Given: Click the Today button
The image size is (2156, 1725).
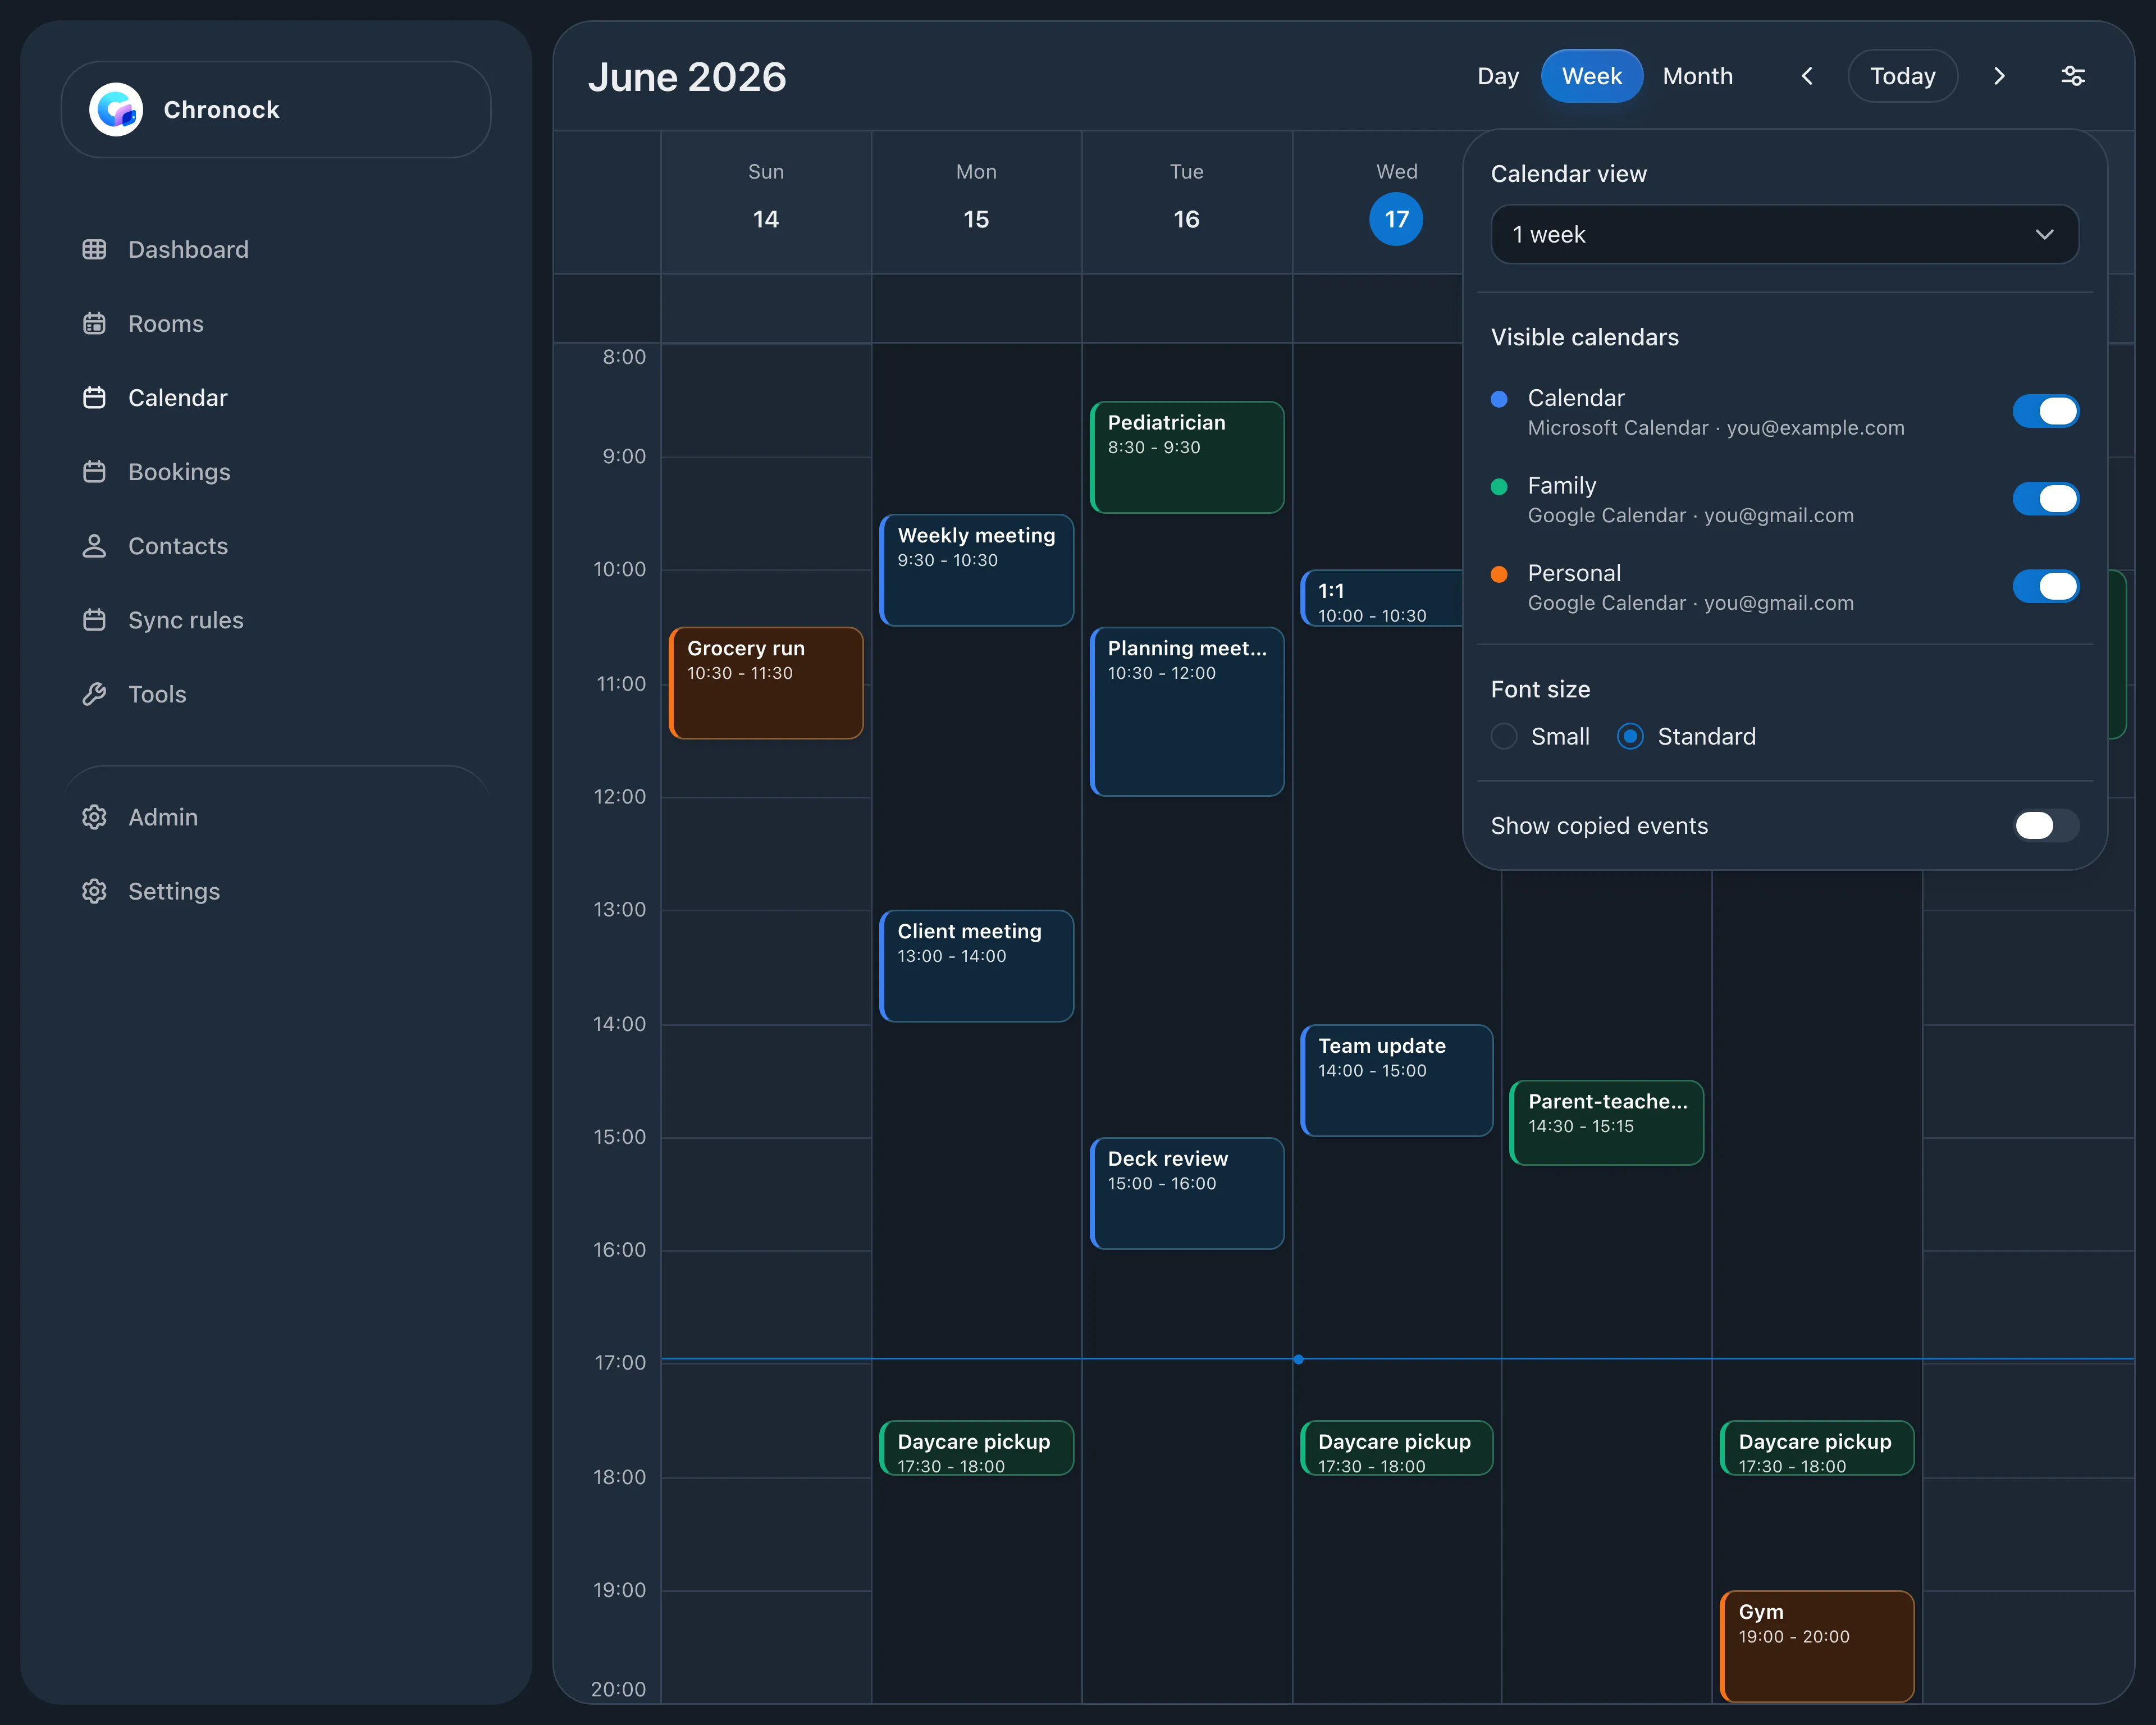Looking at the screenshot, I should click(1902, 76).
